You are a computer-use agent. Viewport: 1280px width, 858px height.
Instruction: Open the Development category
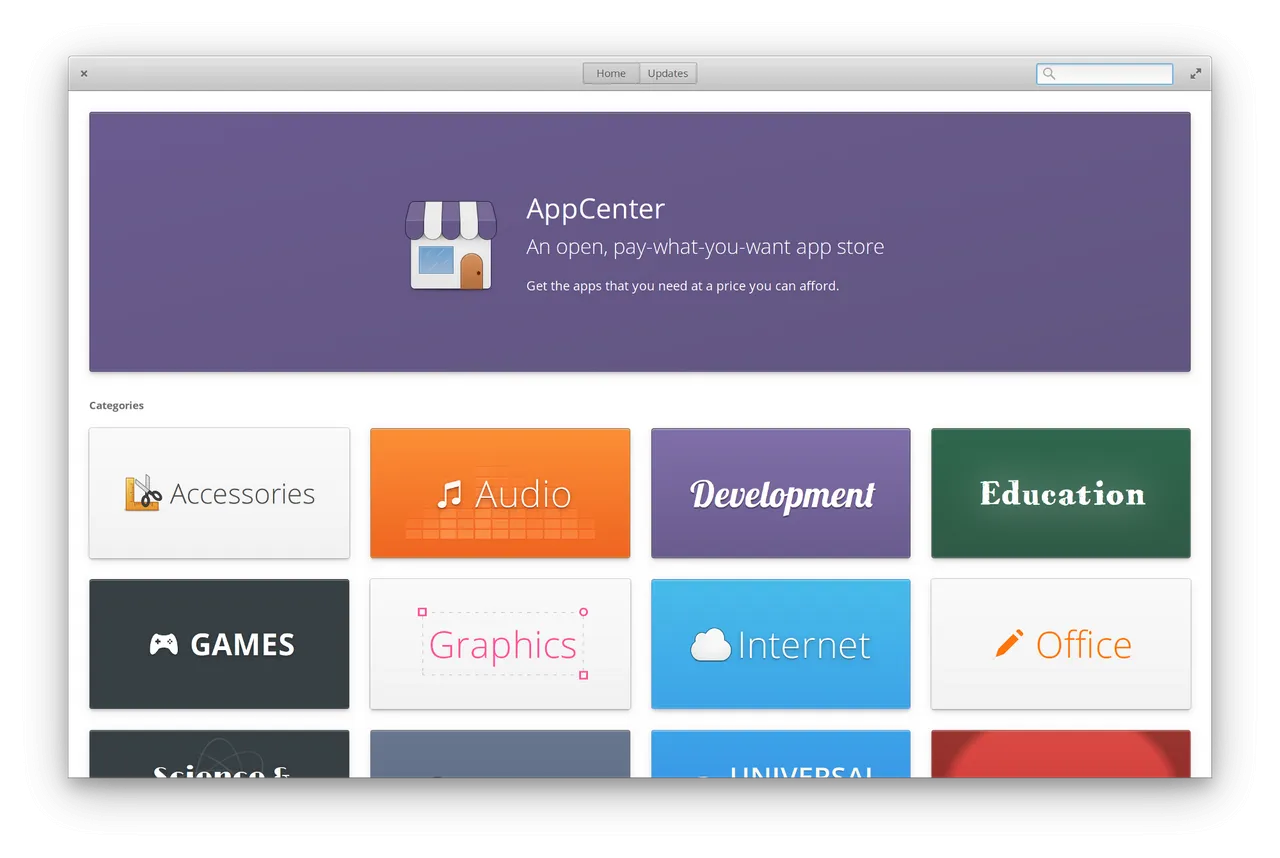pos(781,493)
